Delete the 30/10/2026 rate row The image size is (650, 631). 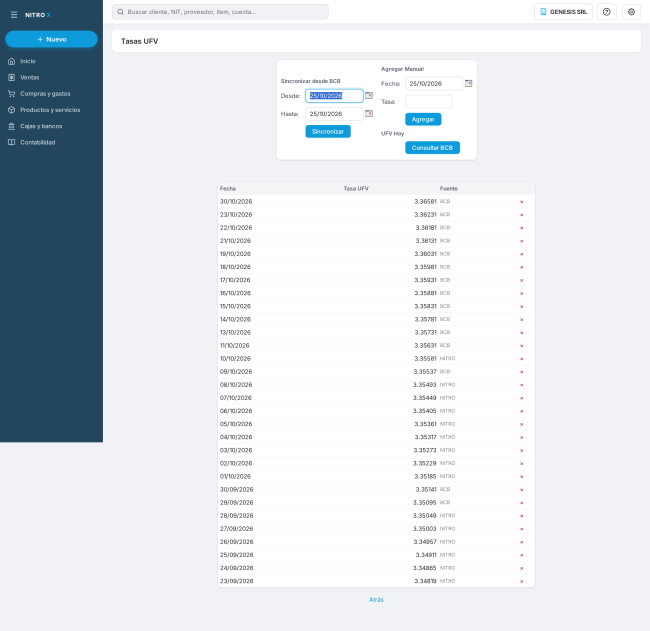click(x=521, y=202)
